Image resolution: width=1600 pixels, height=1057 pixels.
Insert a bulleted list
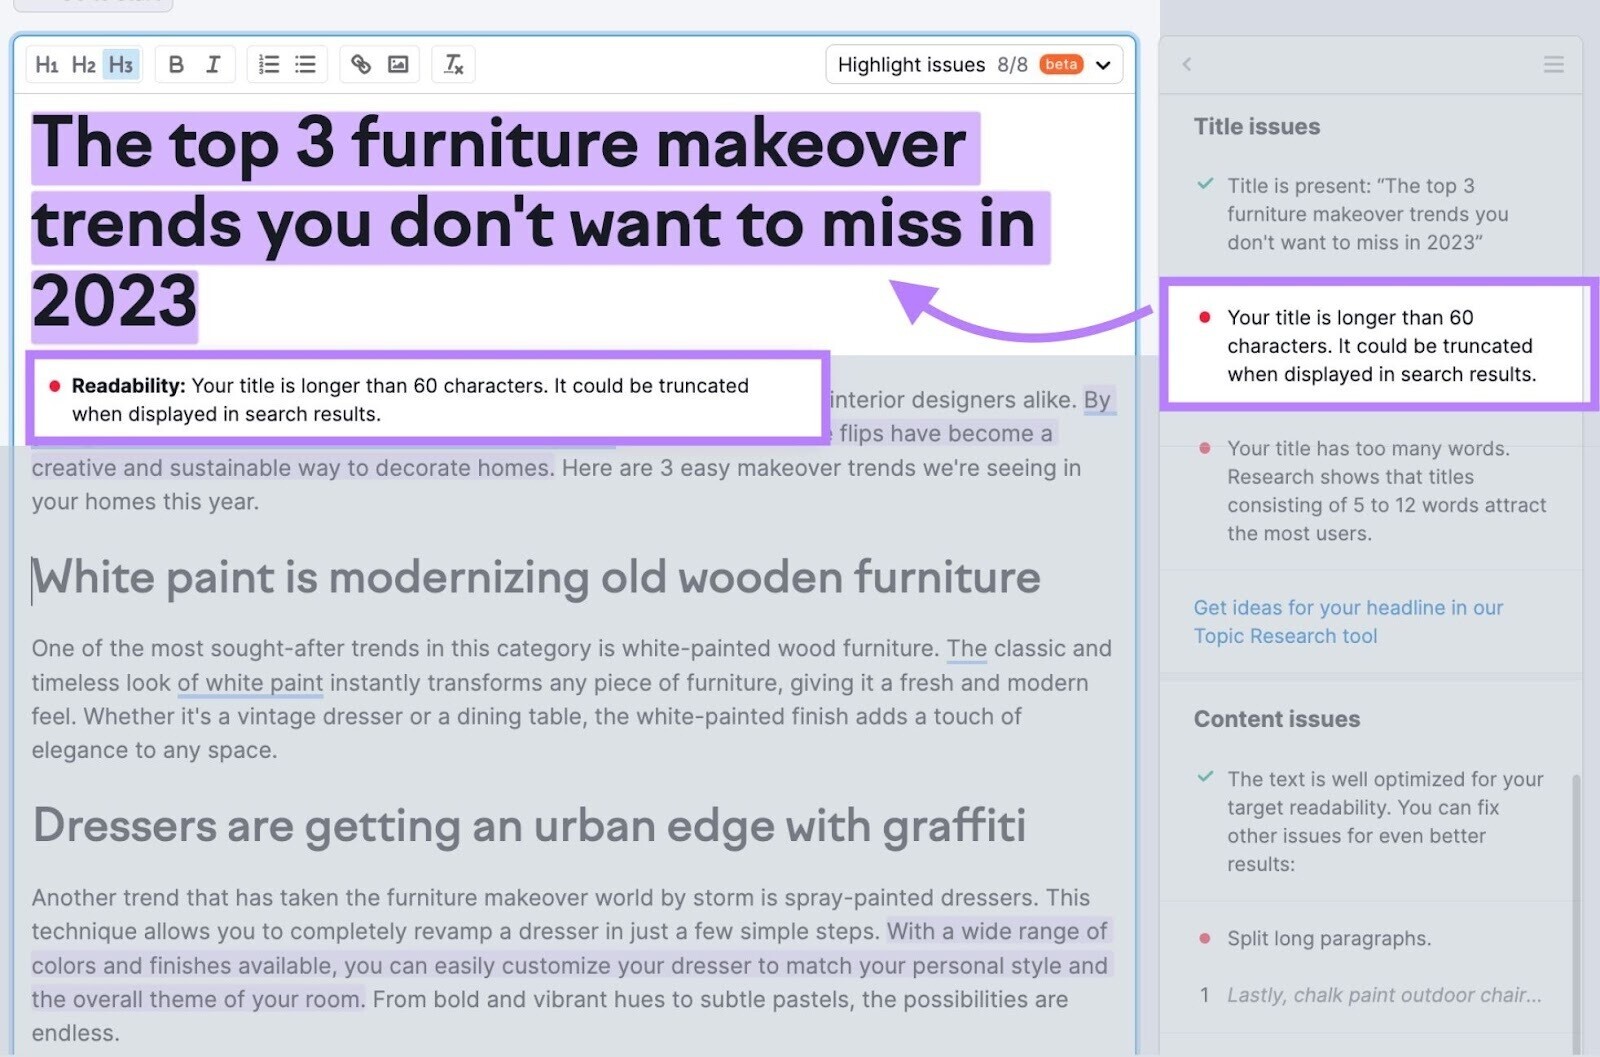point(305,64)
